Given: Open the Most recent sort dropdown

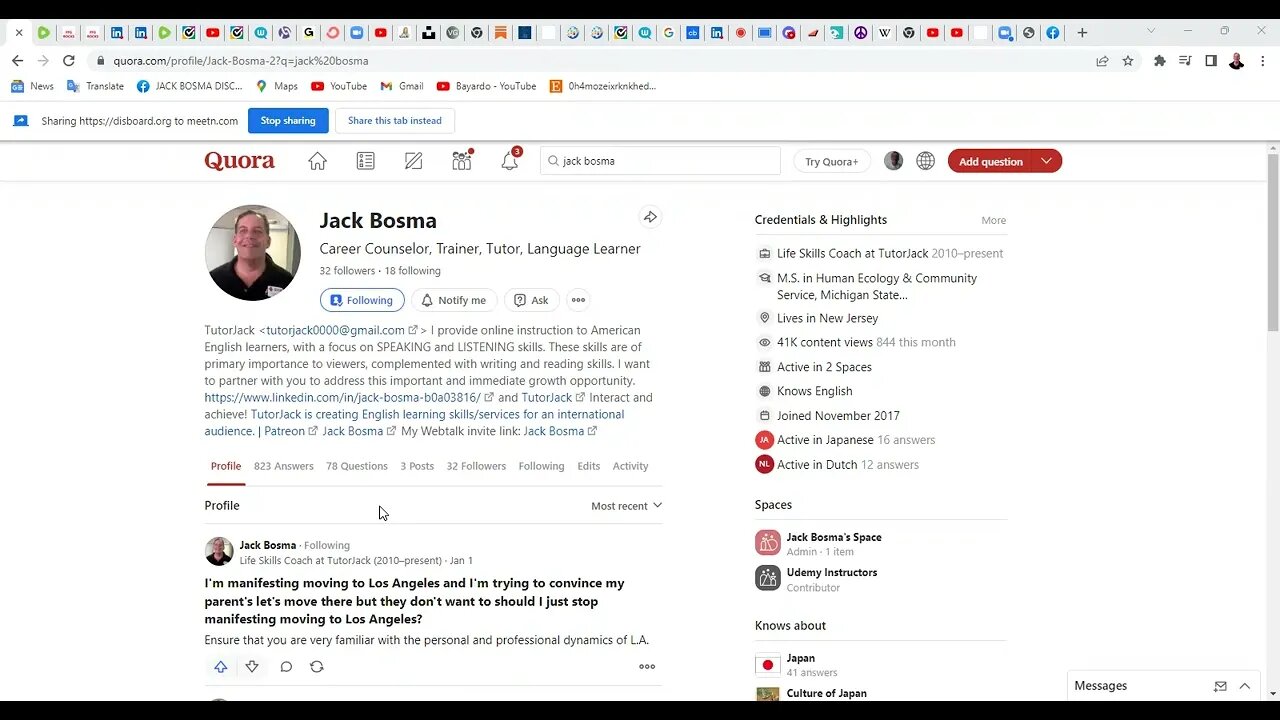Looking at the screenshot, I should (x=626, y=506).
